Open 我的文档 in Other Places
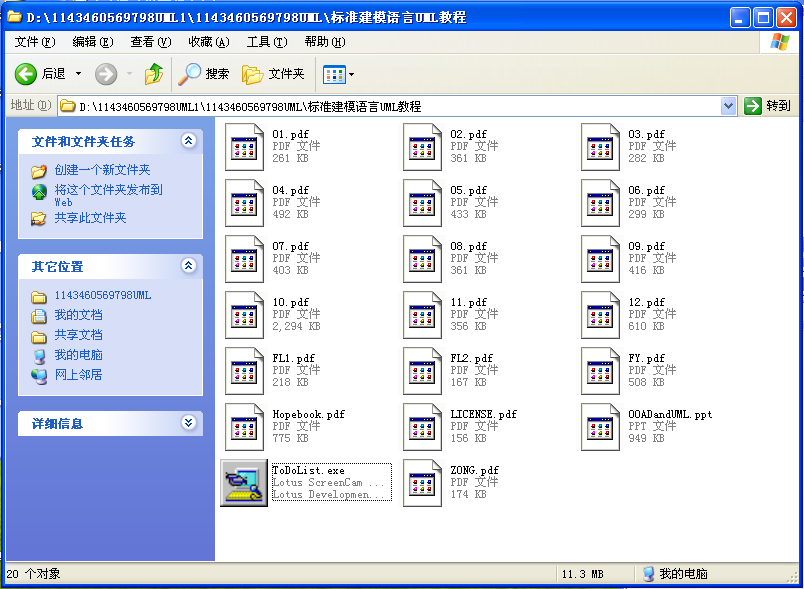This screenshot has height=589, width=804. (78, 315)
